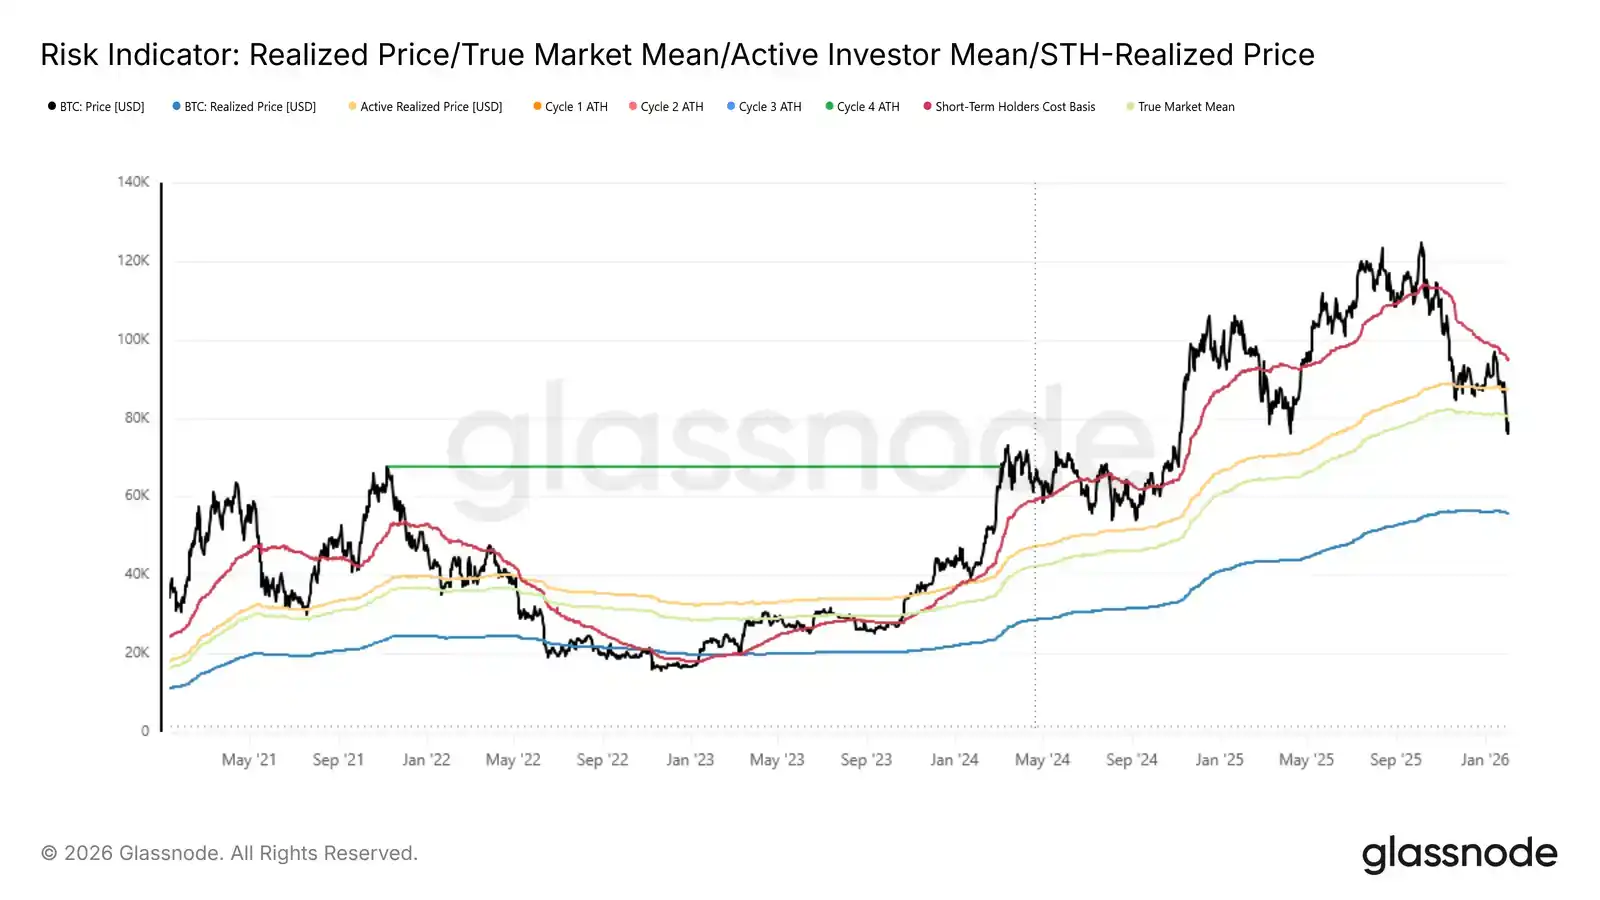Click the 140K y-axis label
Image resolution: width=1600 pixels, height=900 pixels.
[x=133, y=182]
